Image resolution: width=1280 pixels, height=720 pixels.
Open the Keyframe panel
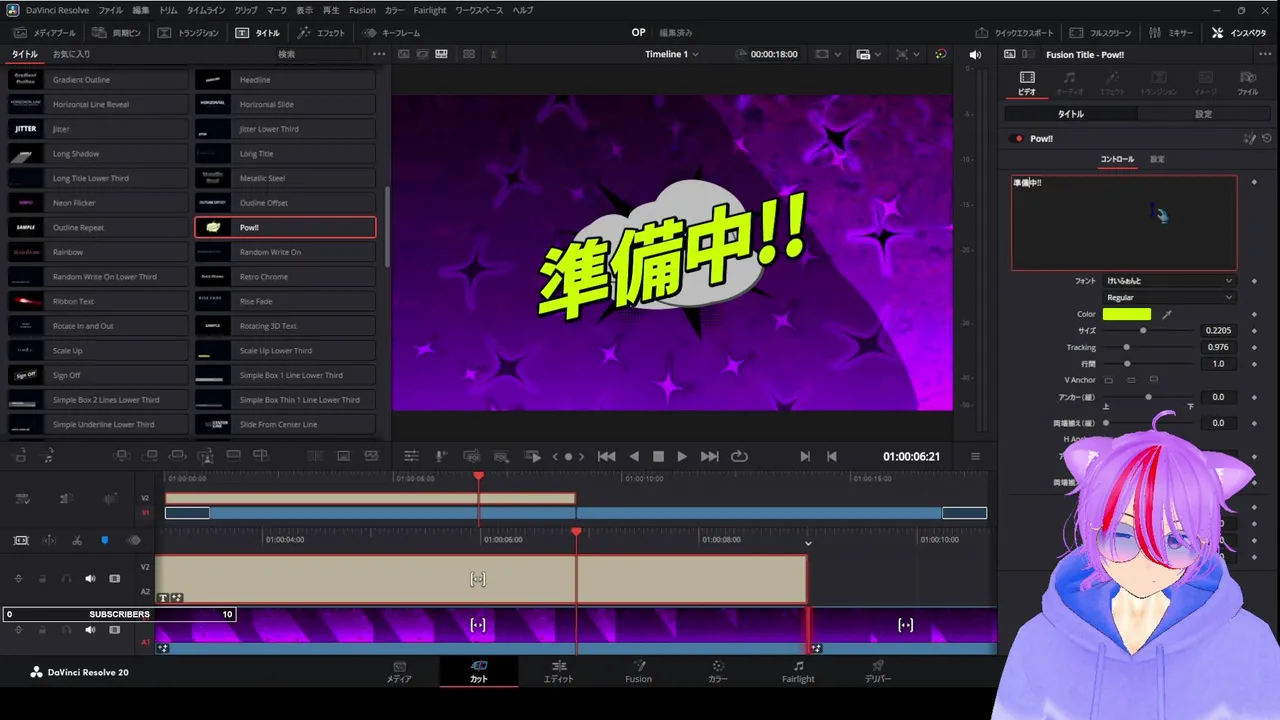(391, 32)
